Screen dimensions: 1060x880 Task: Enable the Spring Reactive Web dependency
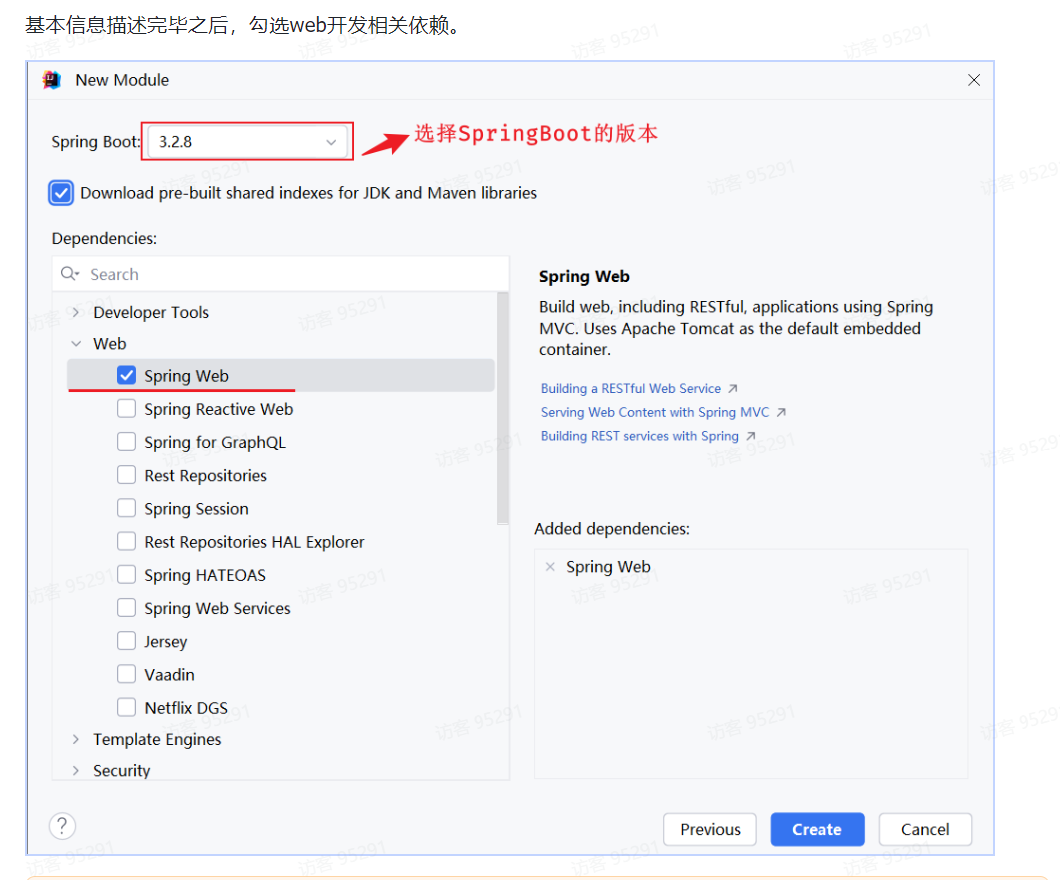coord(126,408)
